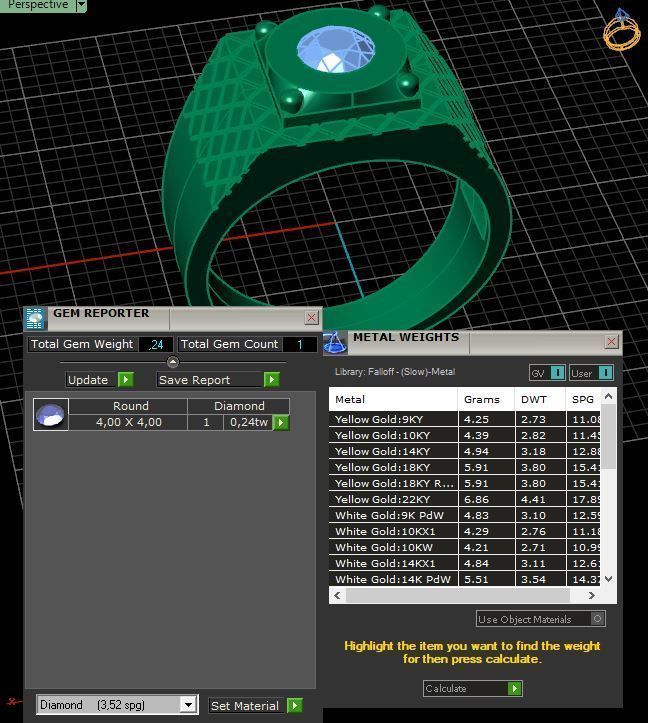
Task: Close the Gem Reporter panel
Action: click(311, 318)
